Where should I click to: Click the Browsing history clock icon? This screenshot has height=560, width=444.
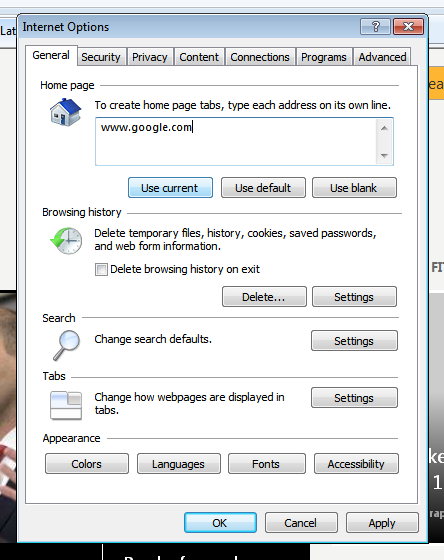click(66, 240)
